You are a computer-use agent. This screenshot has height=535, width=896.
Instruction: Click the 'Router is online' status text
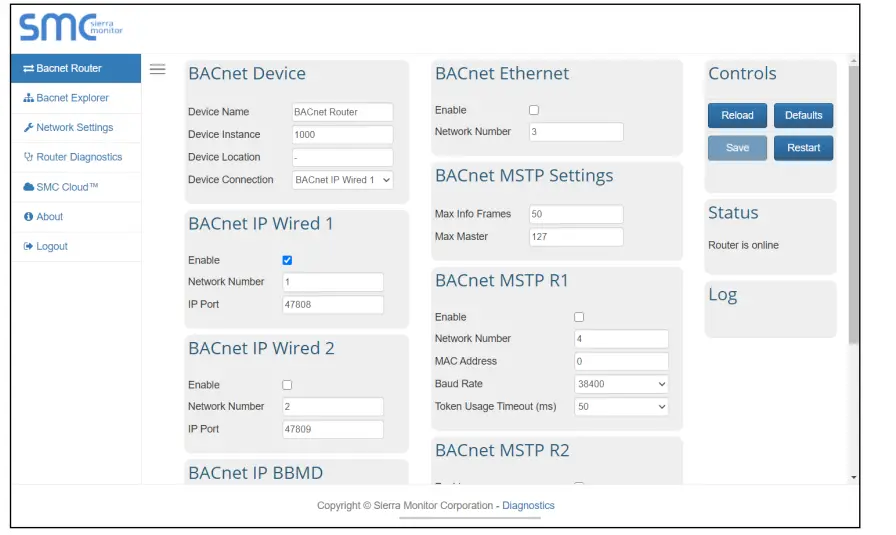tap(743, 245)
